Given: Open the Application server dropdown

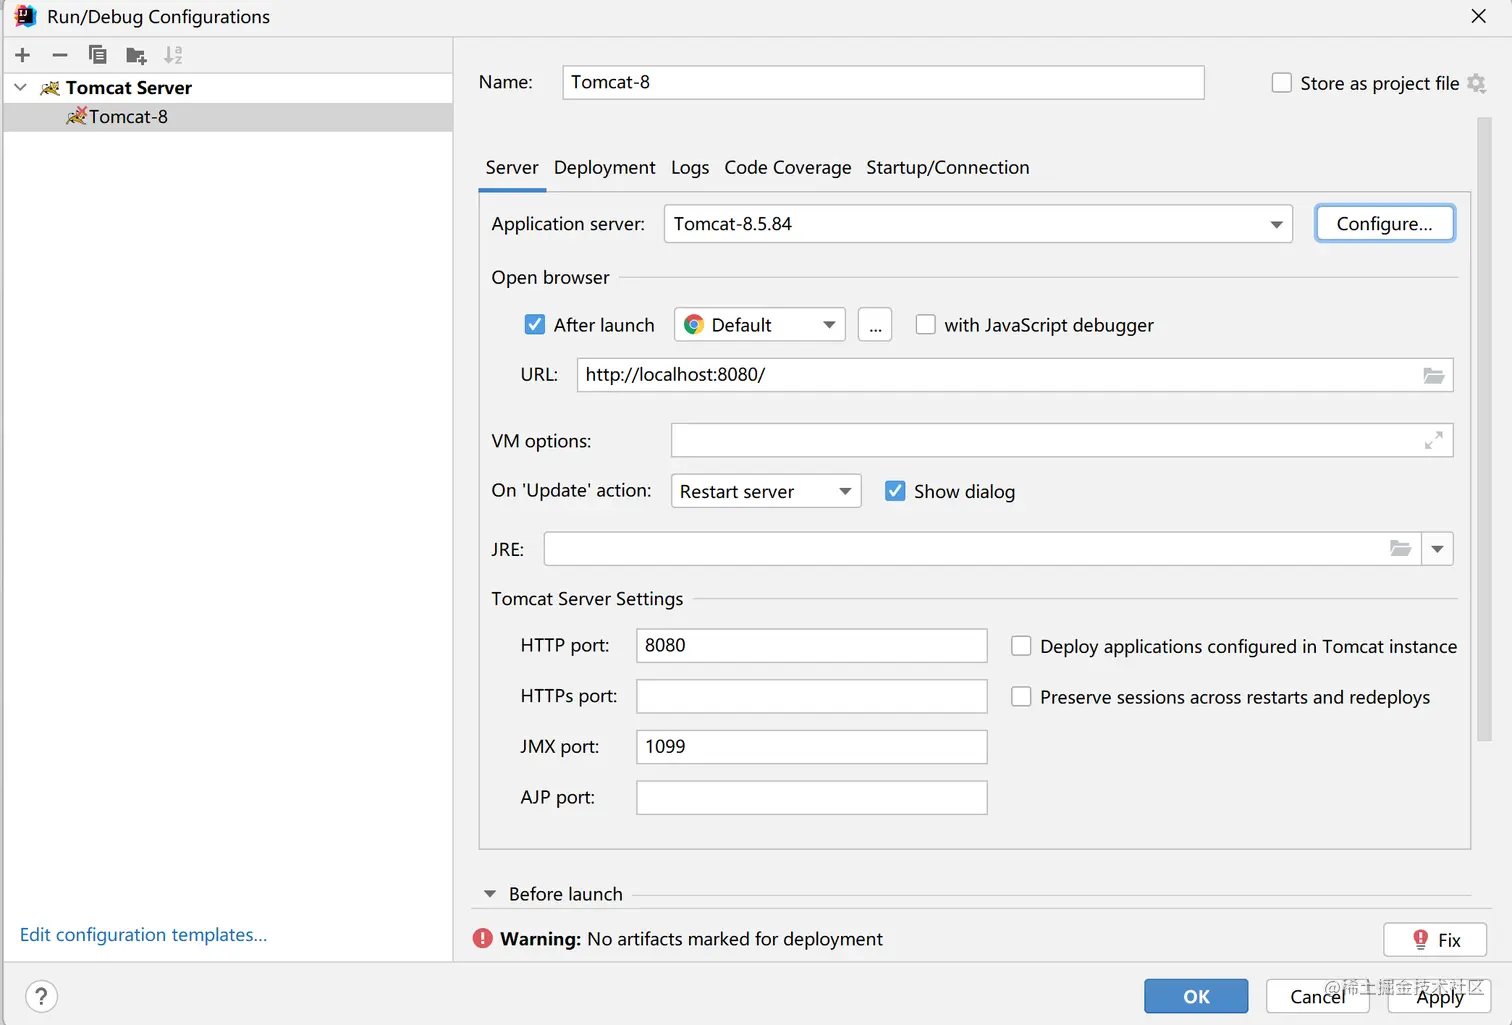Looking at the screenshot, I should pyautogui.click(x=1276, y=224).
